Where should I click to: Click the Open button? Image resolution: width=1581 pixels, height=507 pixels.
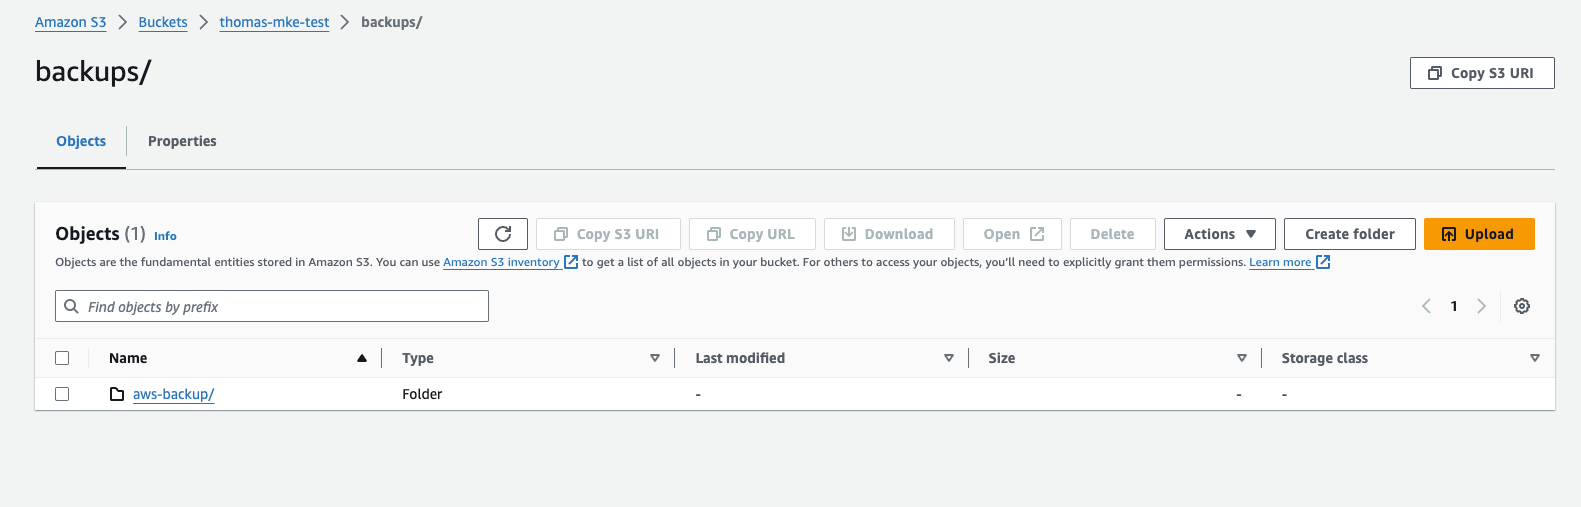(1012, 234)
